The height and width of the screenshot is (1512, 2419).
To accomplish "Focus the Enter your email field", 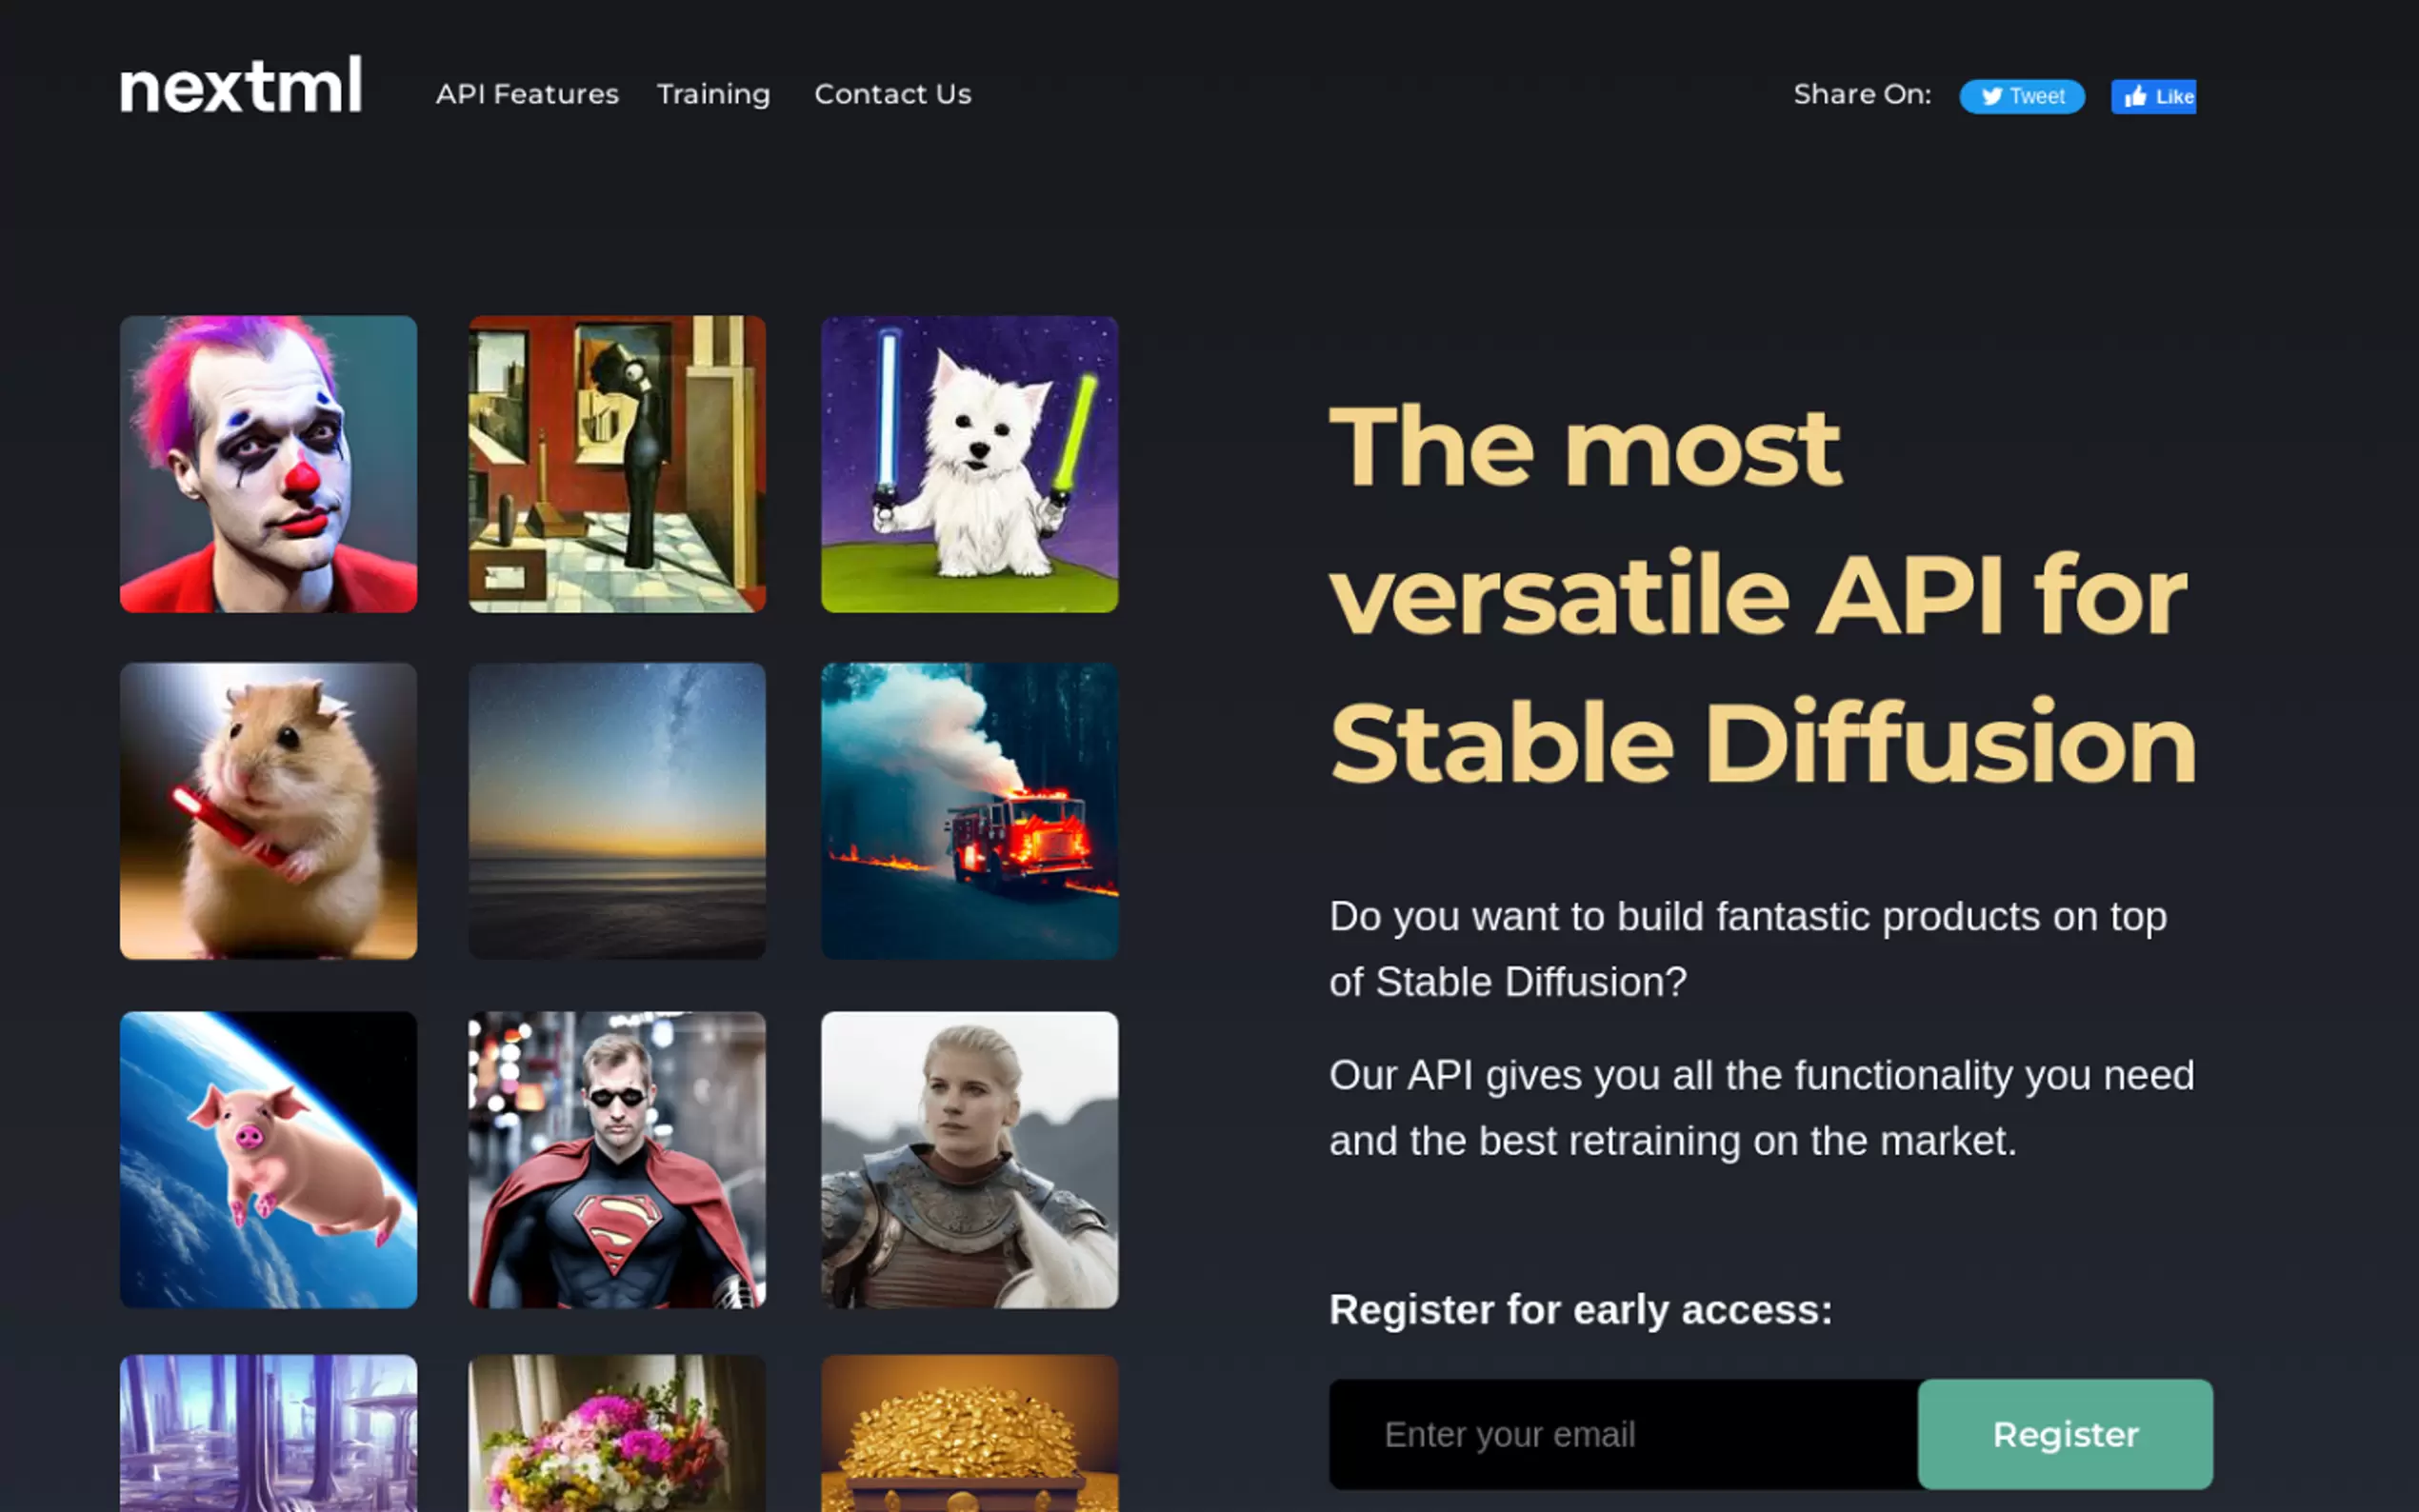I will coord(1623,1434).
